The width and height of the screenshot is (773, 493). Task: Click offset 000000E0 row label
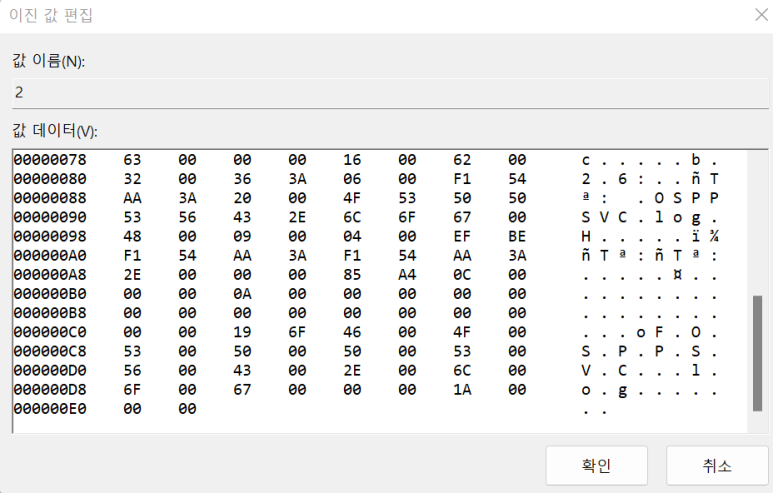click(50, 409)
